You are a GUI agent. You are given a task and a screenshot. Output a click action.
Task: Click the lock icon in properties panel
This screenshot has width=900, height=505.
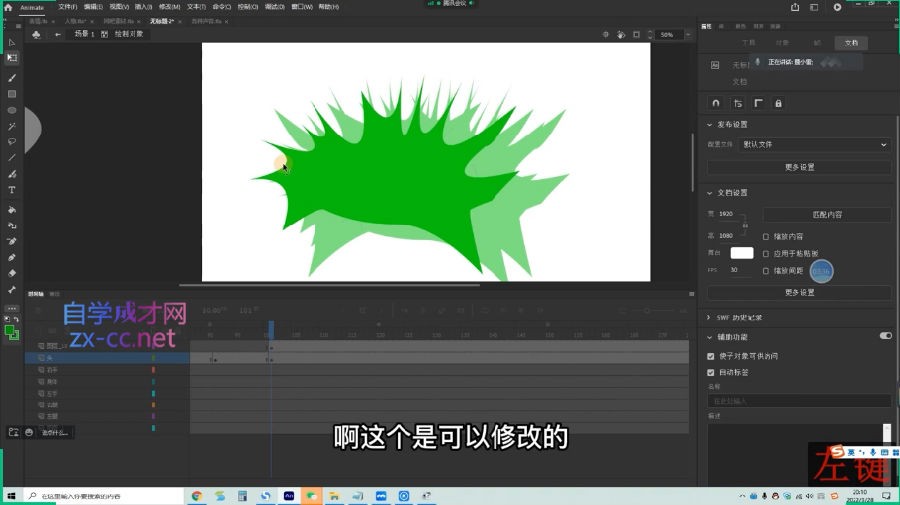(778, 103)
